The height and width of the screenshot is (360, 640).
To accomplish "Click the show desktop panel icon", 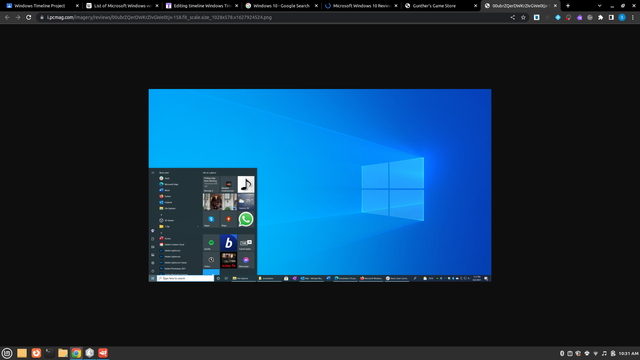I will click(x=22, y=353).
